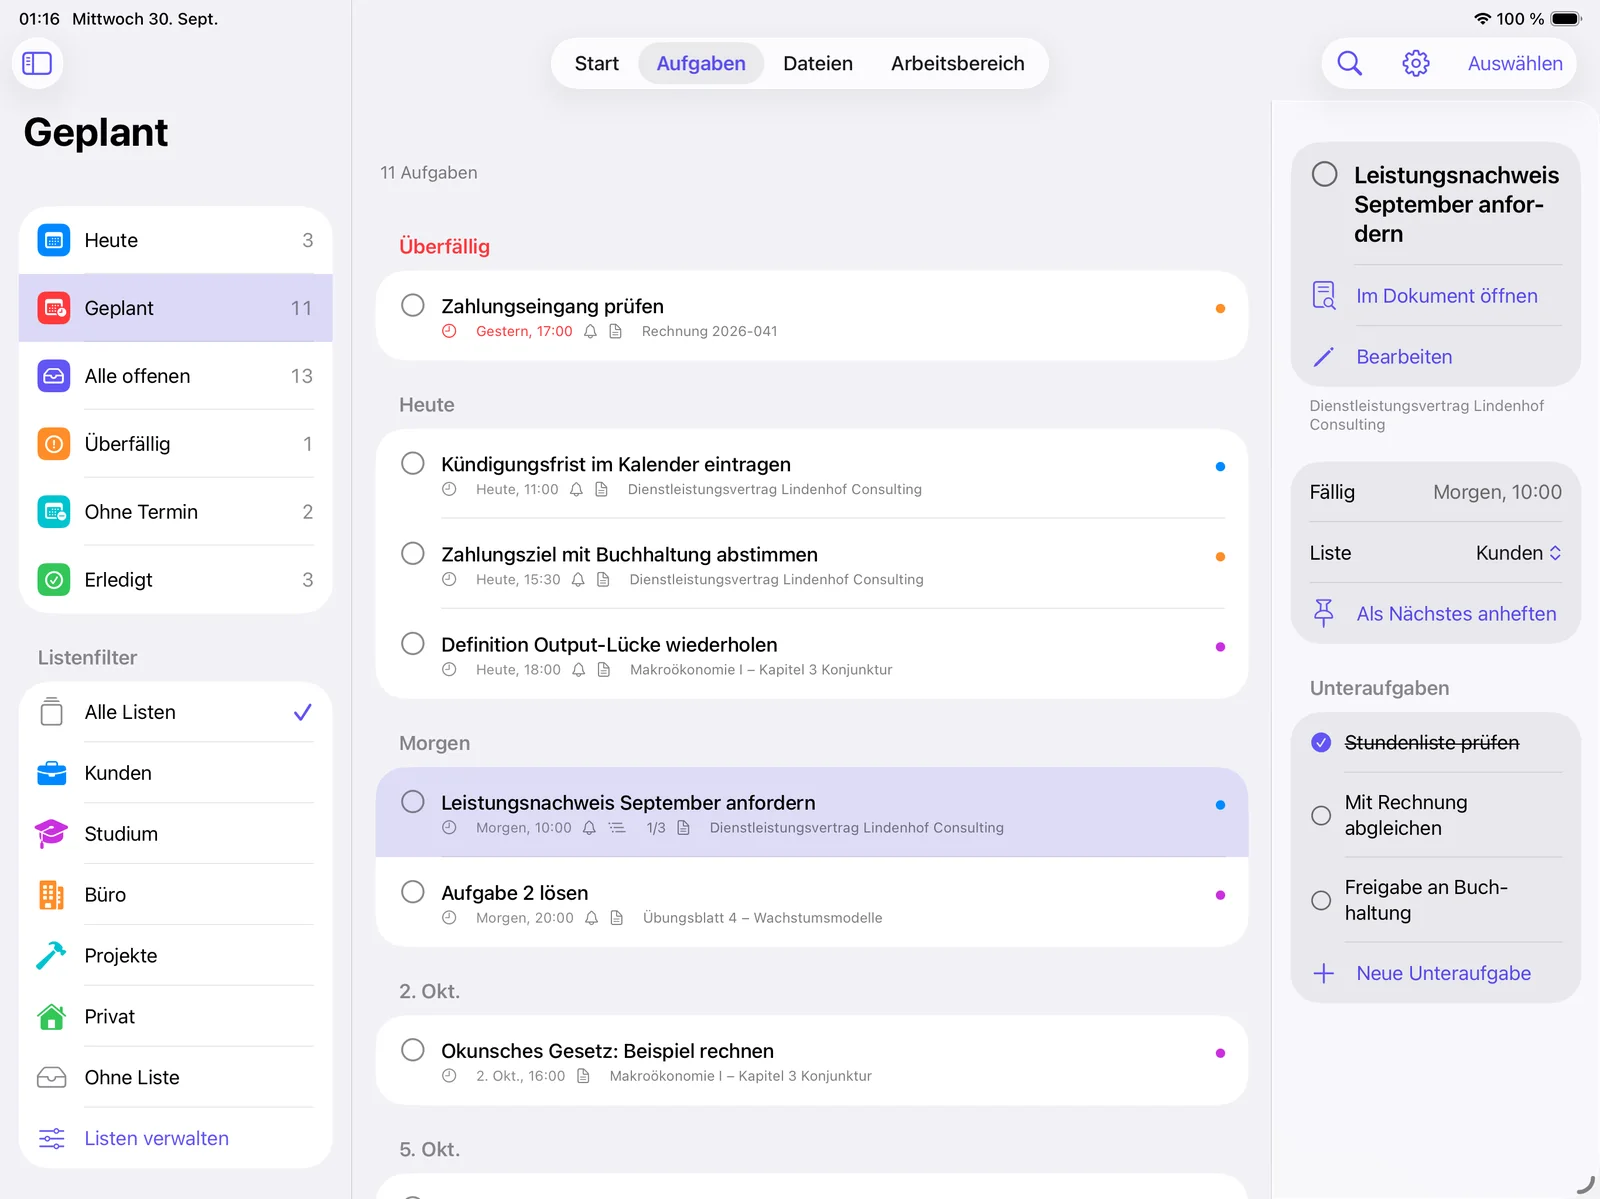Select the red Geplant calendar icon
Screen dimensions: 1600x1199
coord(54,308)
